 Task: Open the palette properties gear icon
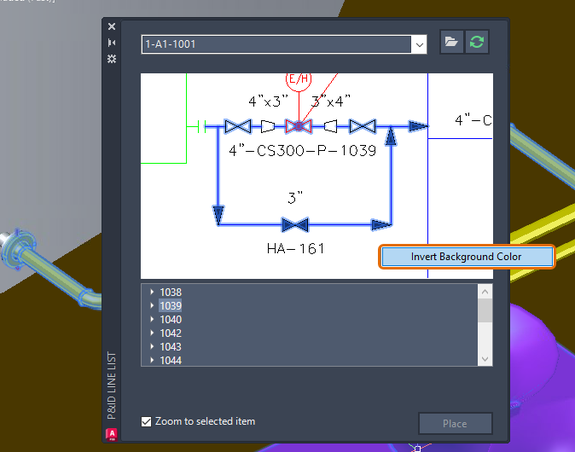tap(111, 59)
